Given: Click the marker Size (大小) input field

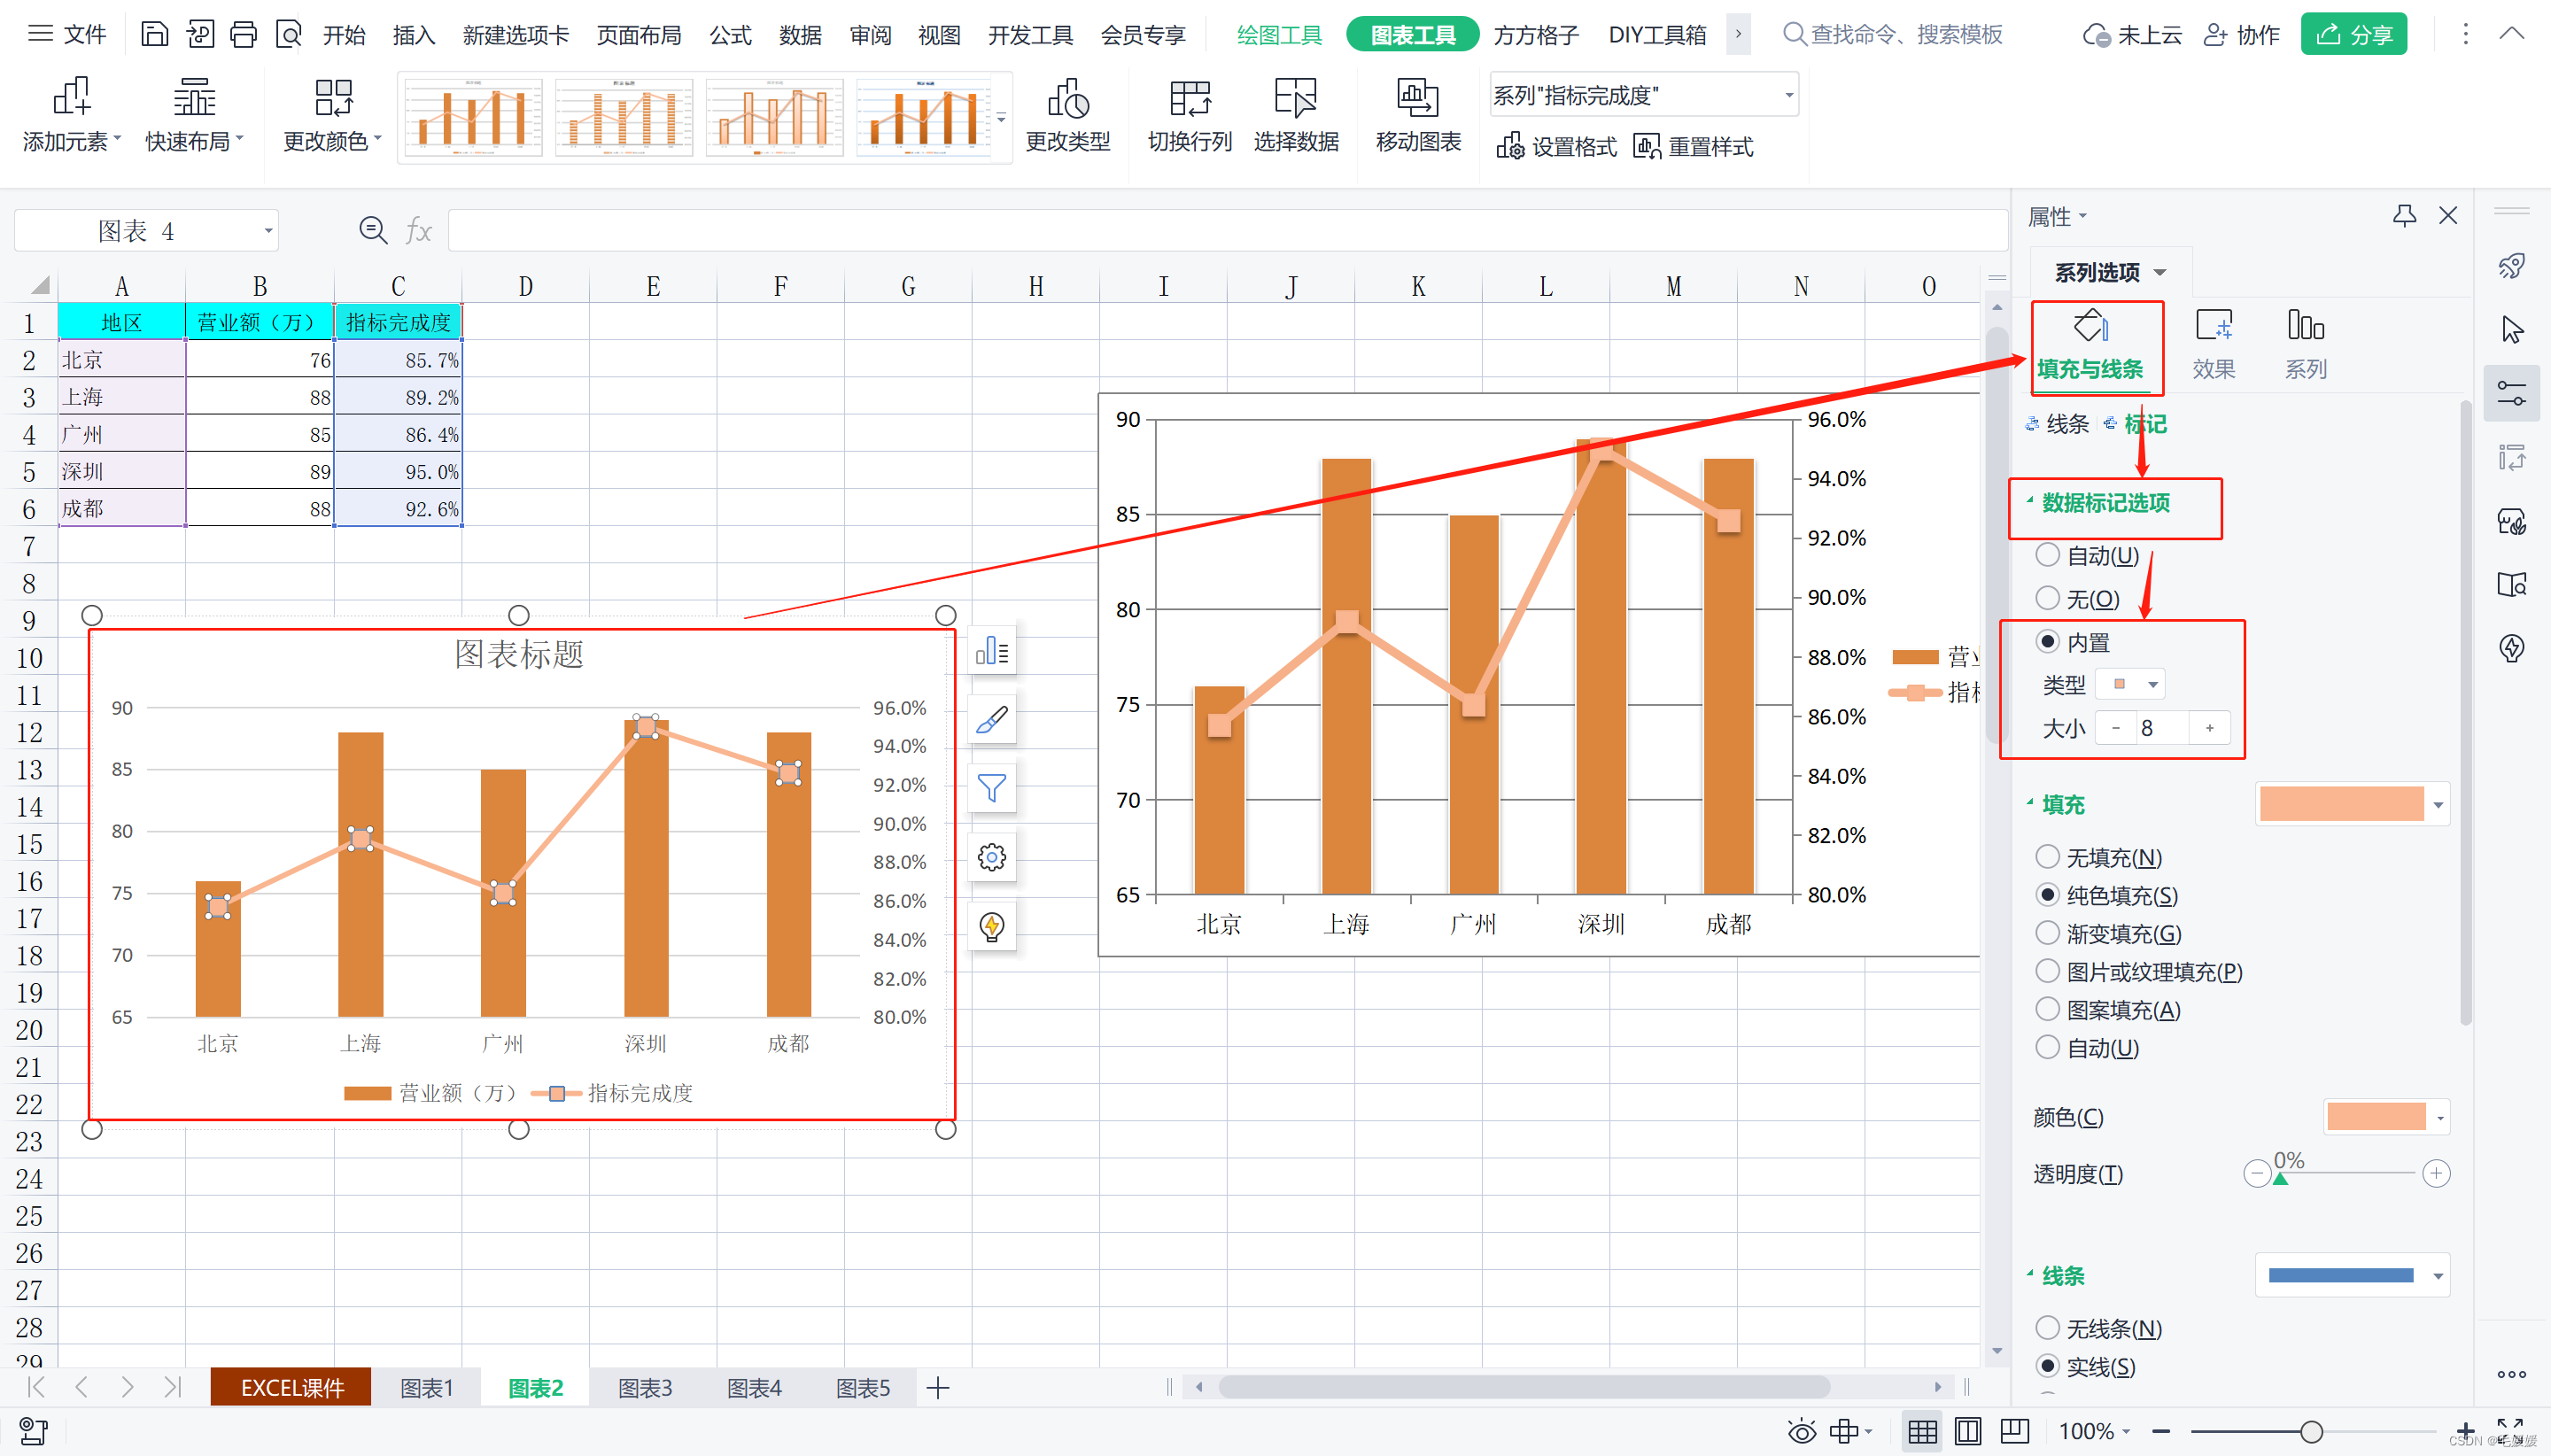Looking at the screenshot, I should (2161, 728).
